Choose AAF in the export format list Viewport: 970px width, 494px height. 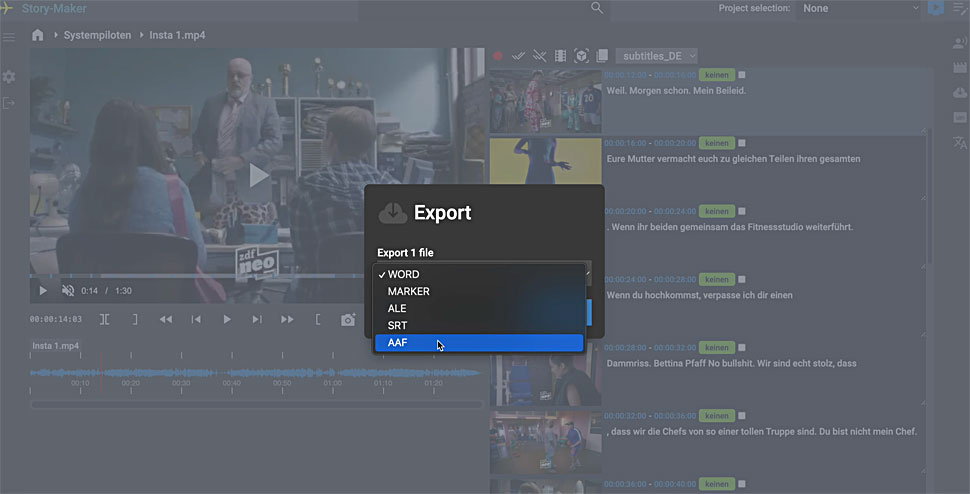tap(479, 343)
